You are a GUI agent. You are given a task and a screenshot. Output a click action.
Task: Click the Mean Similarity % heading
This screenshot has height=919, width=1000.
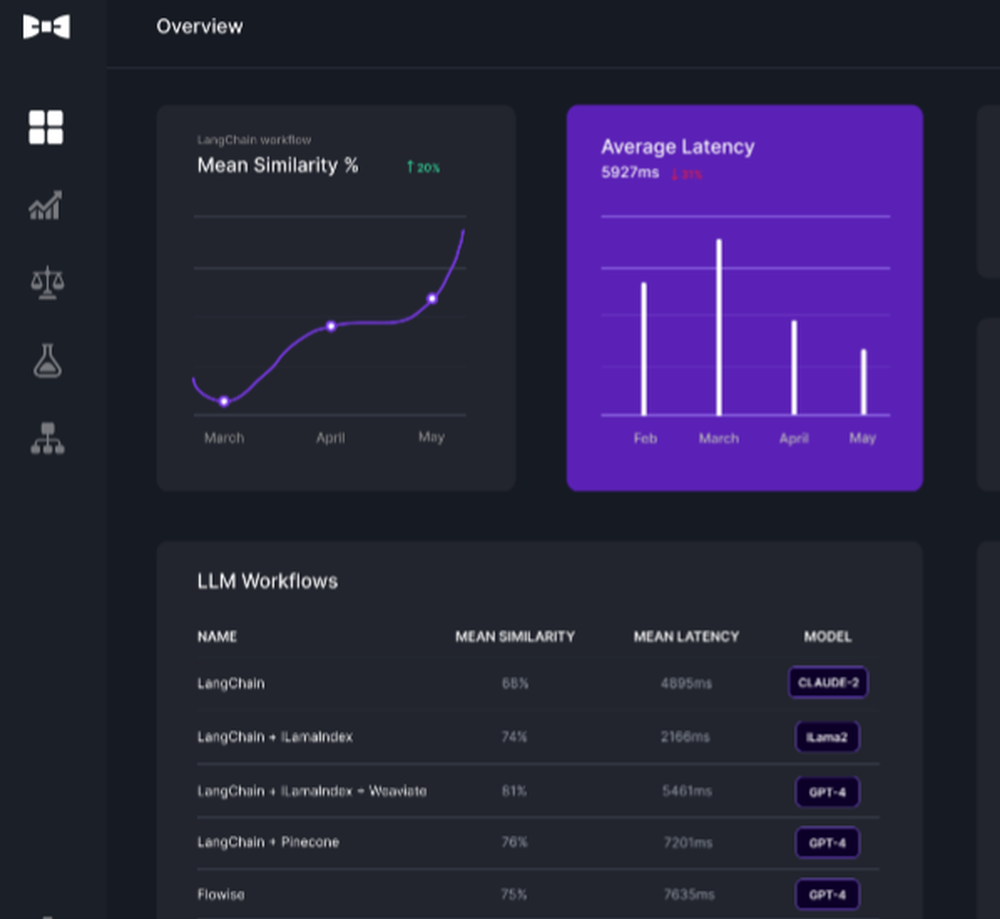coord(277,165)
